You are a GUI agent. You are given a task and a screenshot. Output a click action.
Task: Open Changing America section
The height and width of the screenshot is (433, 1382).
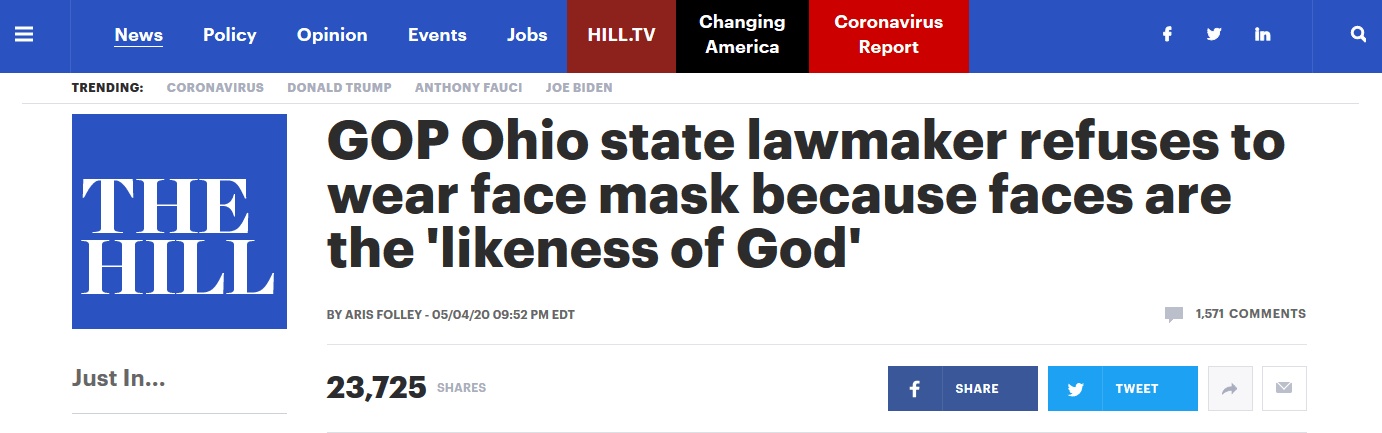pyautogui.click(x=742, y=35)
